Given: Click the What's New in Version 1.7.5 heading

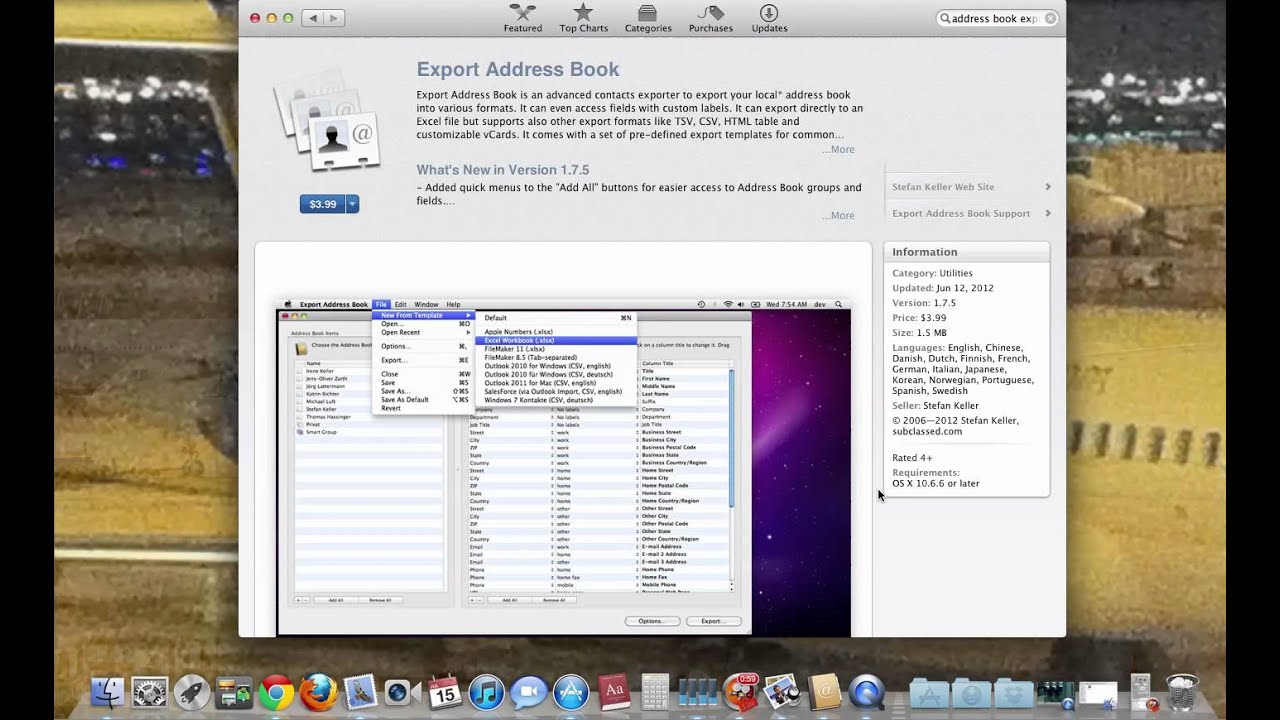Looking at the screenshot, I should 503,170.
